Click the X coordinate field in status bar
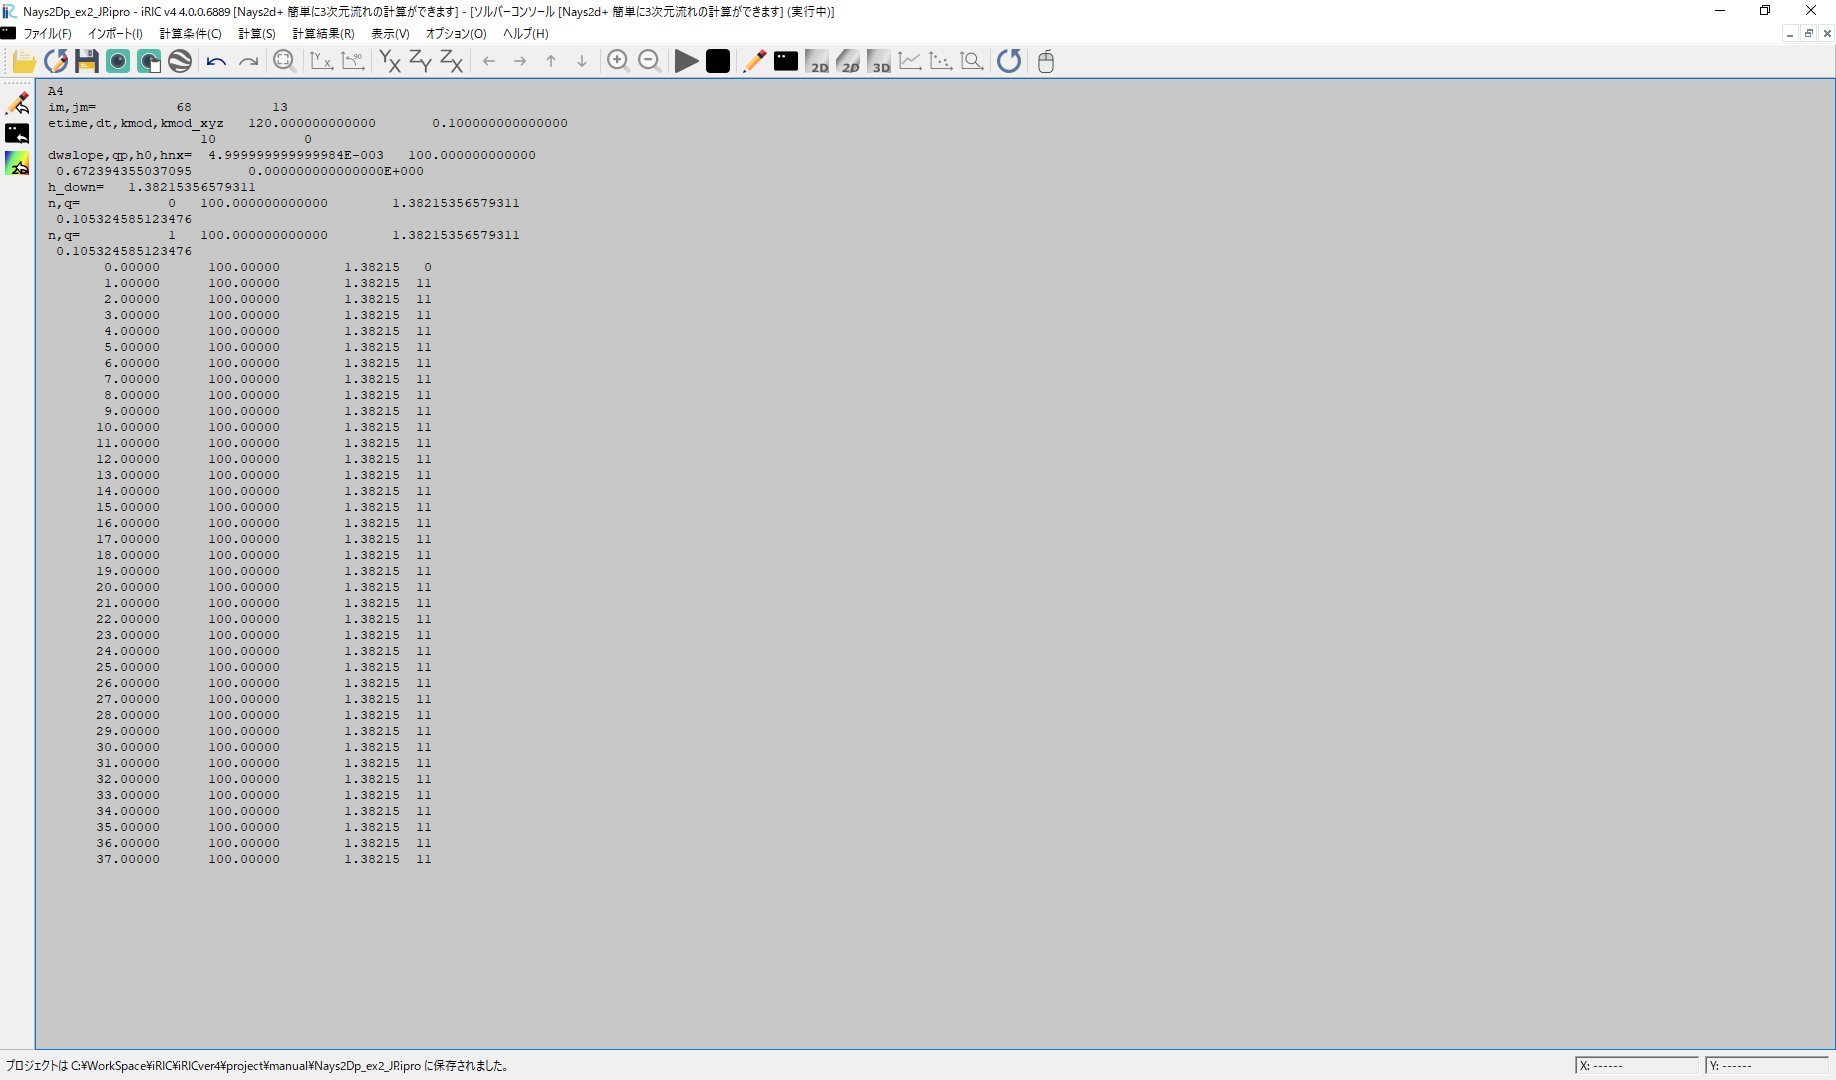This screenshot has height=1080, width=1836. [x=1637, y=1066]
